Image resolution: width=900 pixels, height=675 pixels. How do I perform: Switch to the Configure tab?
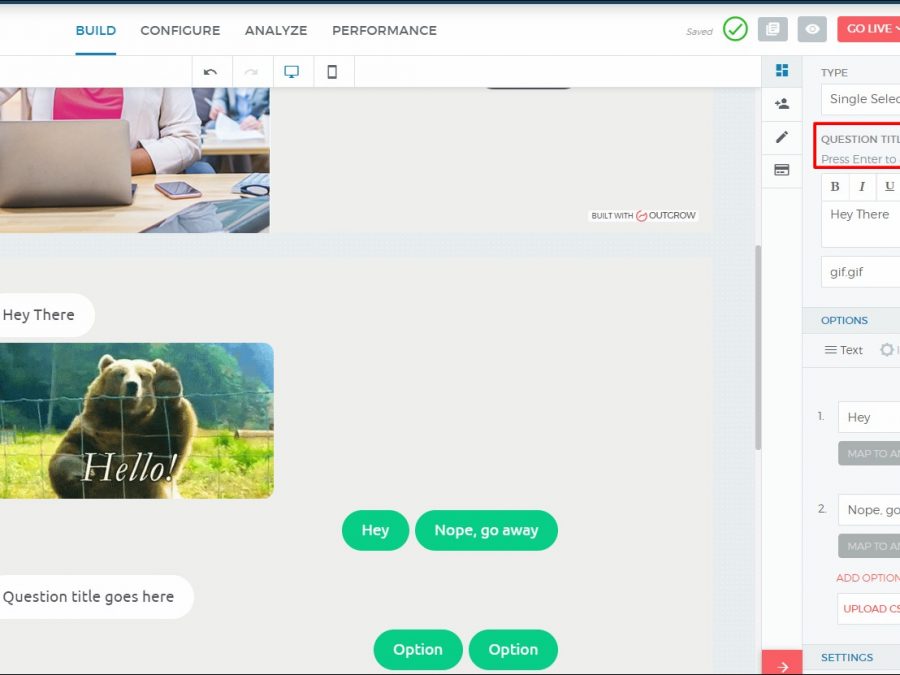180,31
